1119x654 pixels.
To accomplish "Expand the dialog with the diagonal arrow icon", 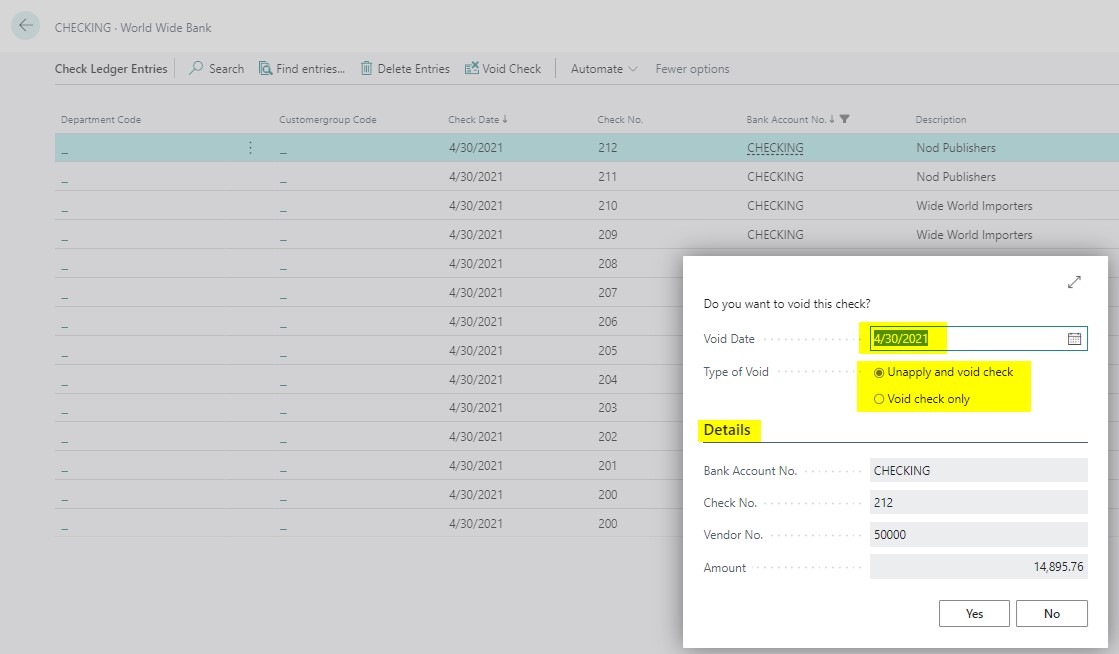I will tap(1073, 282).
